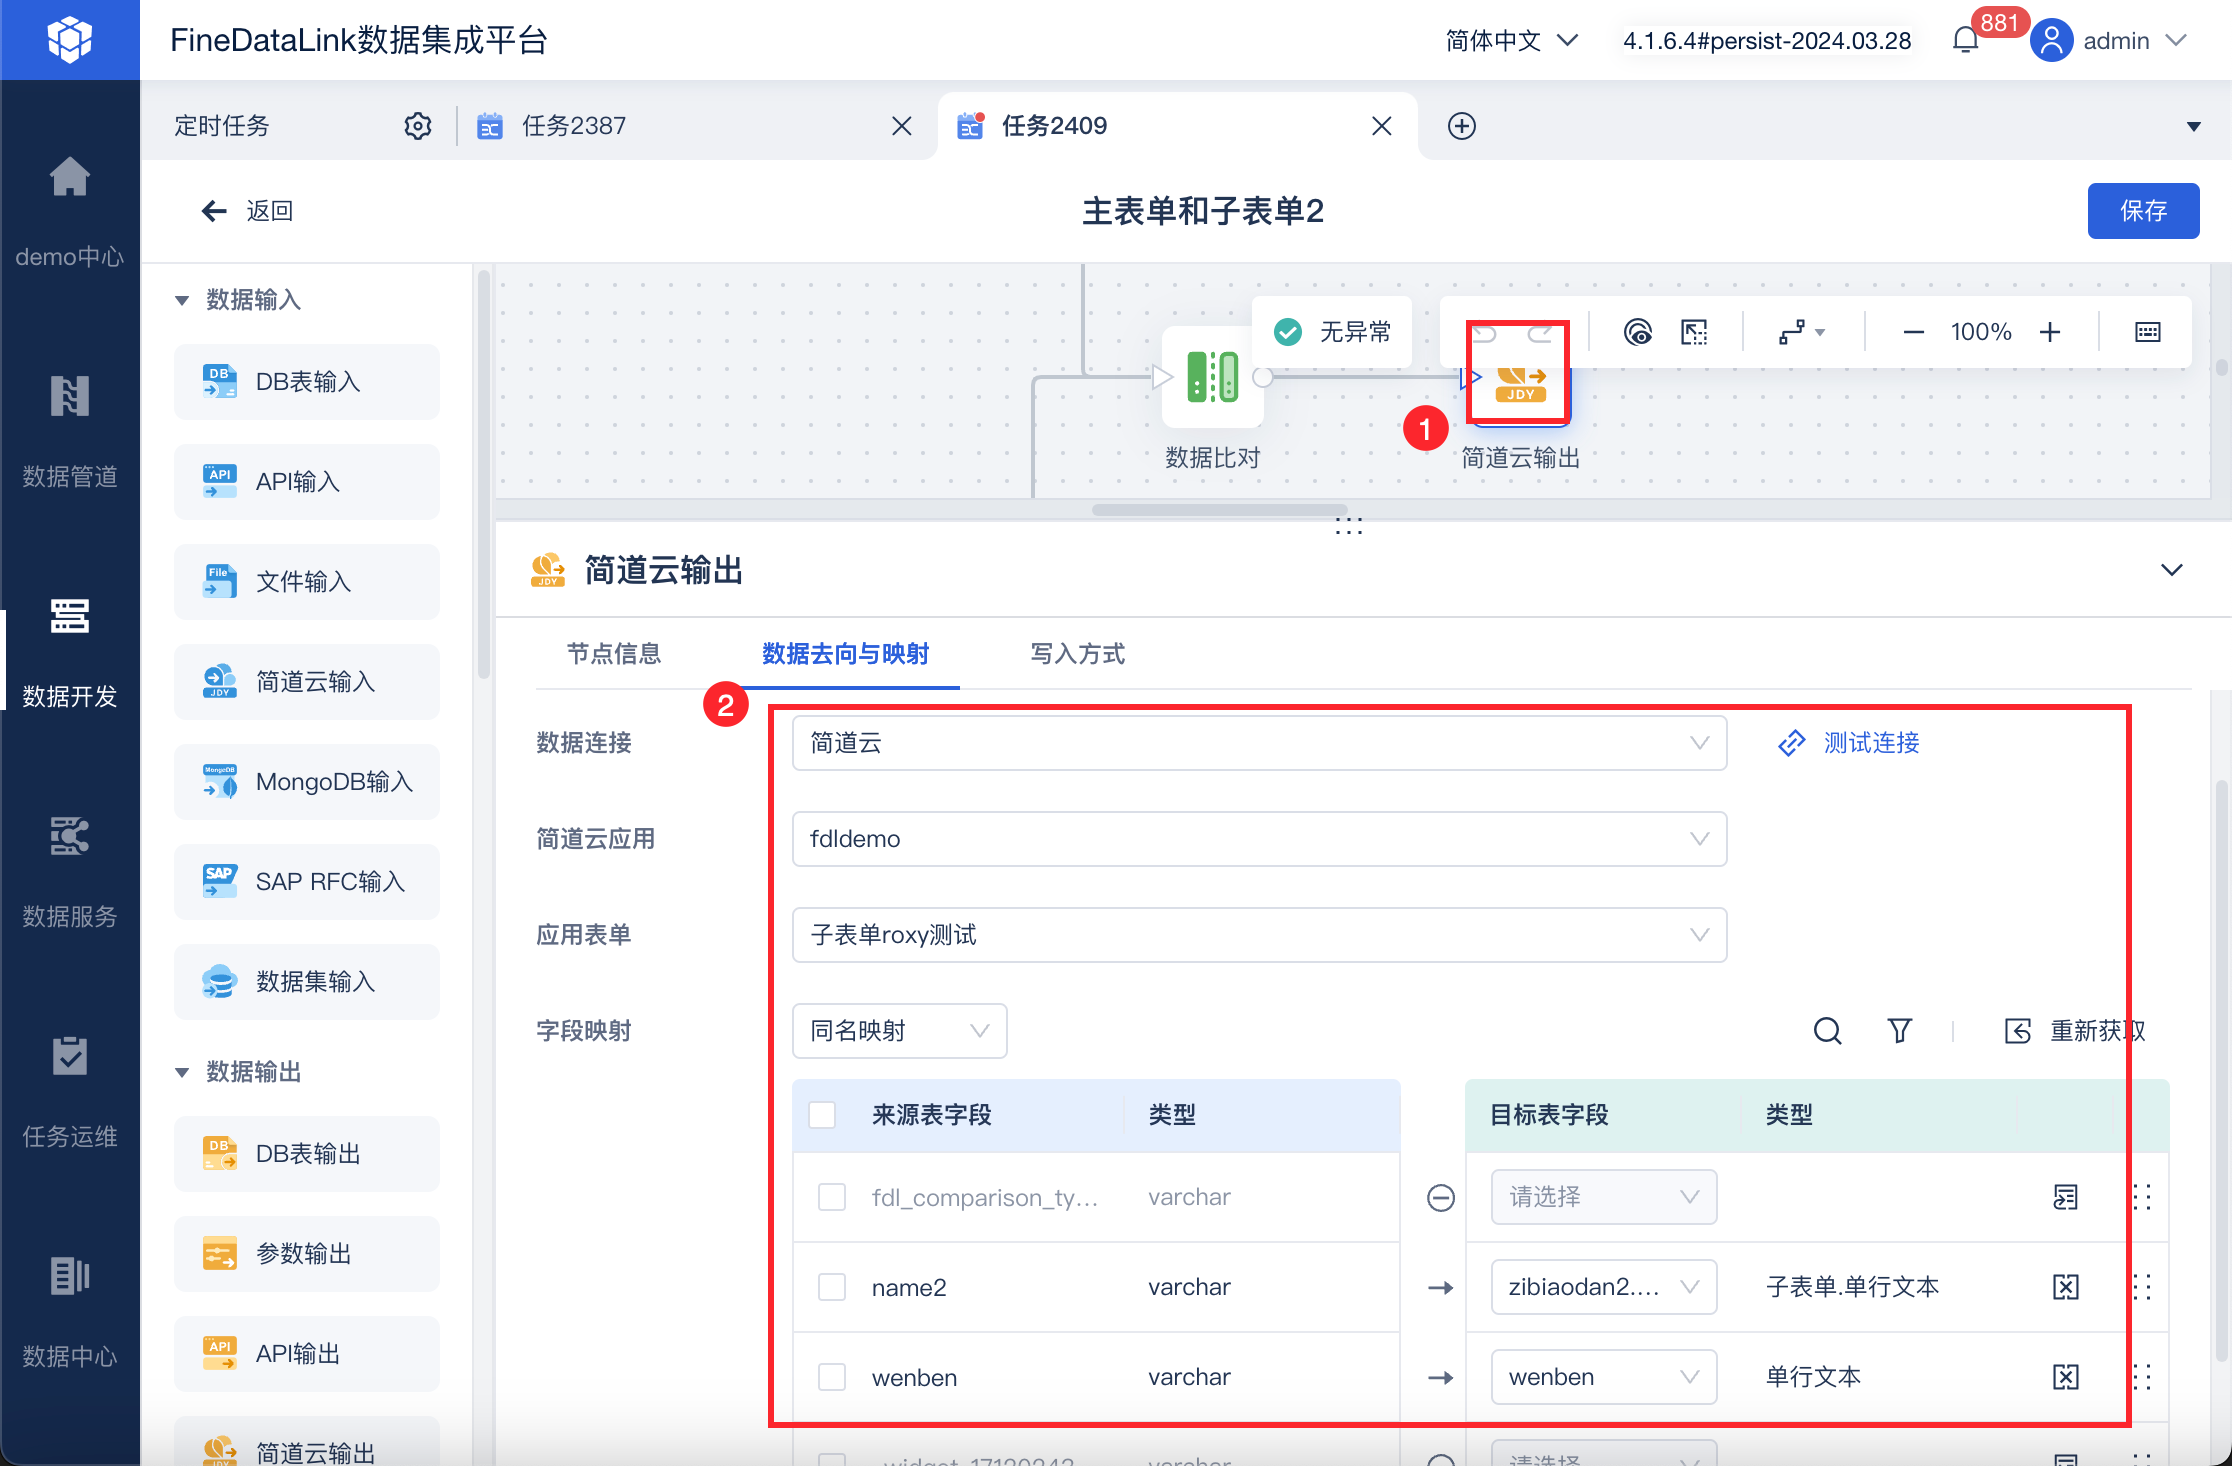Open the 简道云应用 fdldemo dropdown
2232x1466 pixels.
1258,839
